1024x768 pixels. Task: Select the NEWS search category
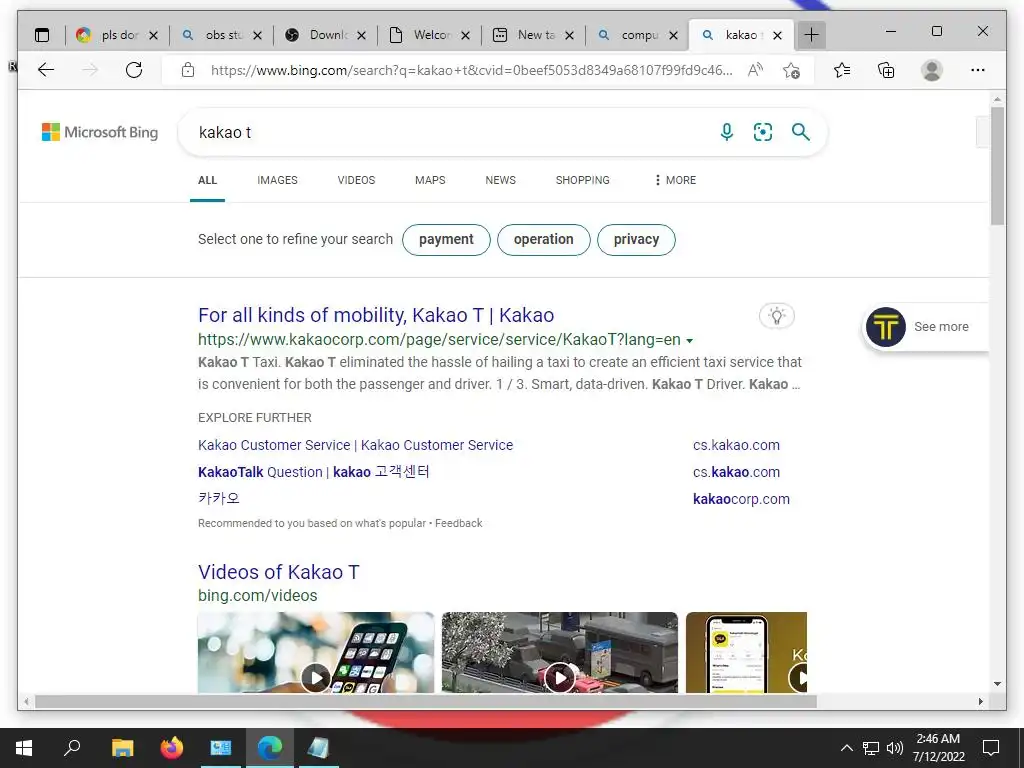500,180
